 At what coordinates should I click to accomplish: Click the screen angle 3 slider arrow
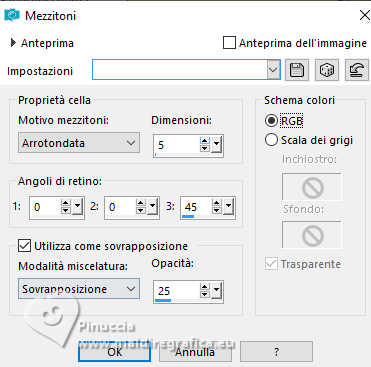(x=228, y=207)
